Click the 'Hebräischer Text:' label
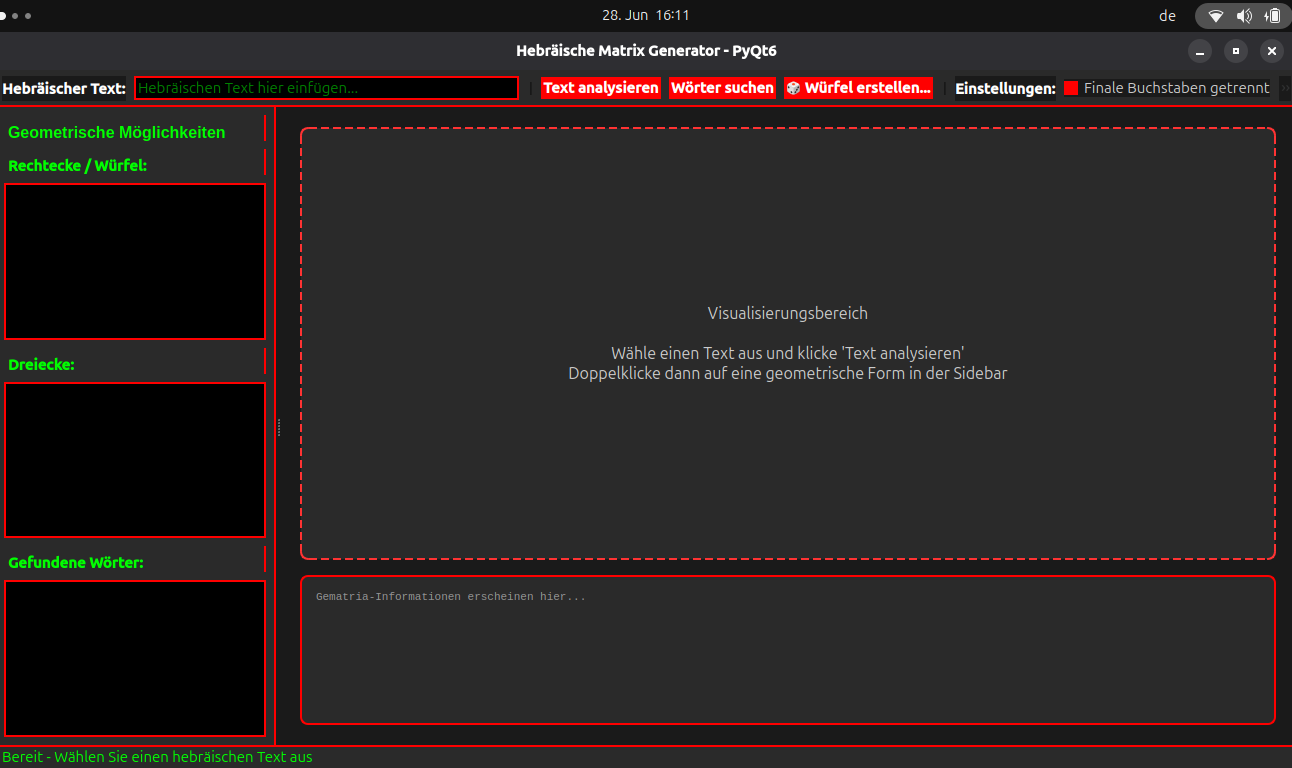 (64, 88)
